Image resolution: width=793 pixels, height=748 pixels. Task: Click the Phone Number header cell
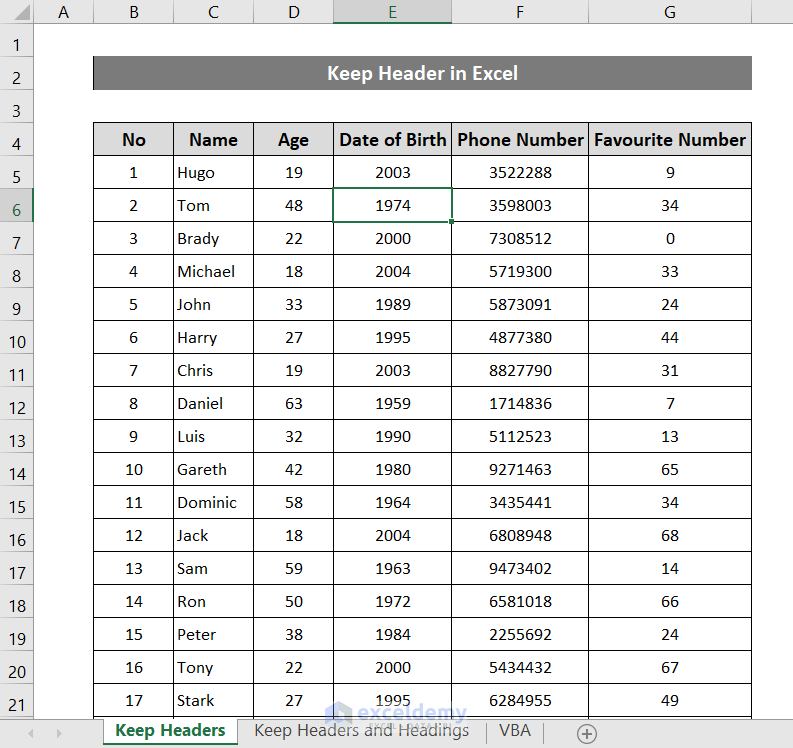point(520,140)
